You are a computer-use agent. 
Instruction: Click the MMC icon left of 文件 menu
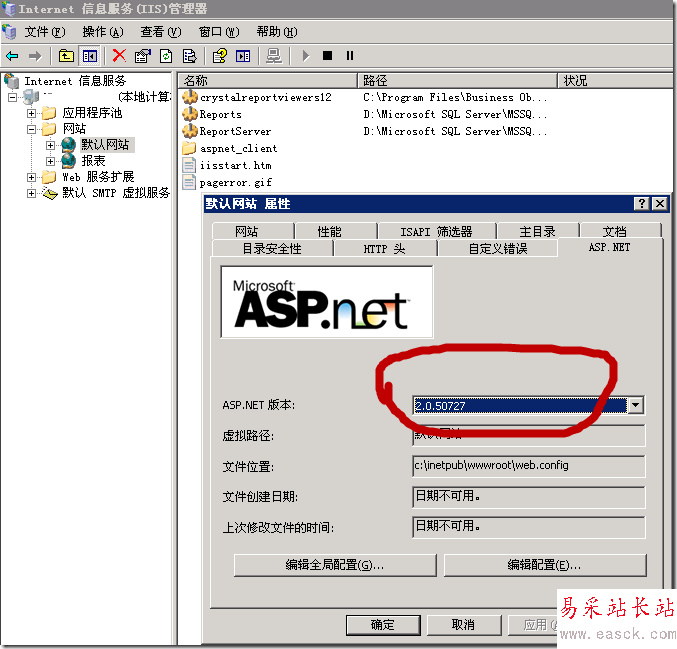9,32
